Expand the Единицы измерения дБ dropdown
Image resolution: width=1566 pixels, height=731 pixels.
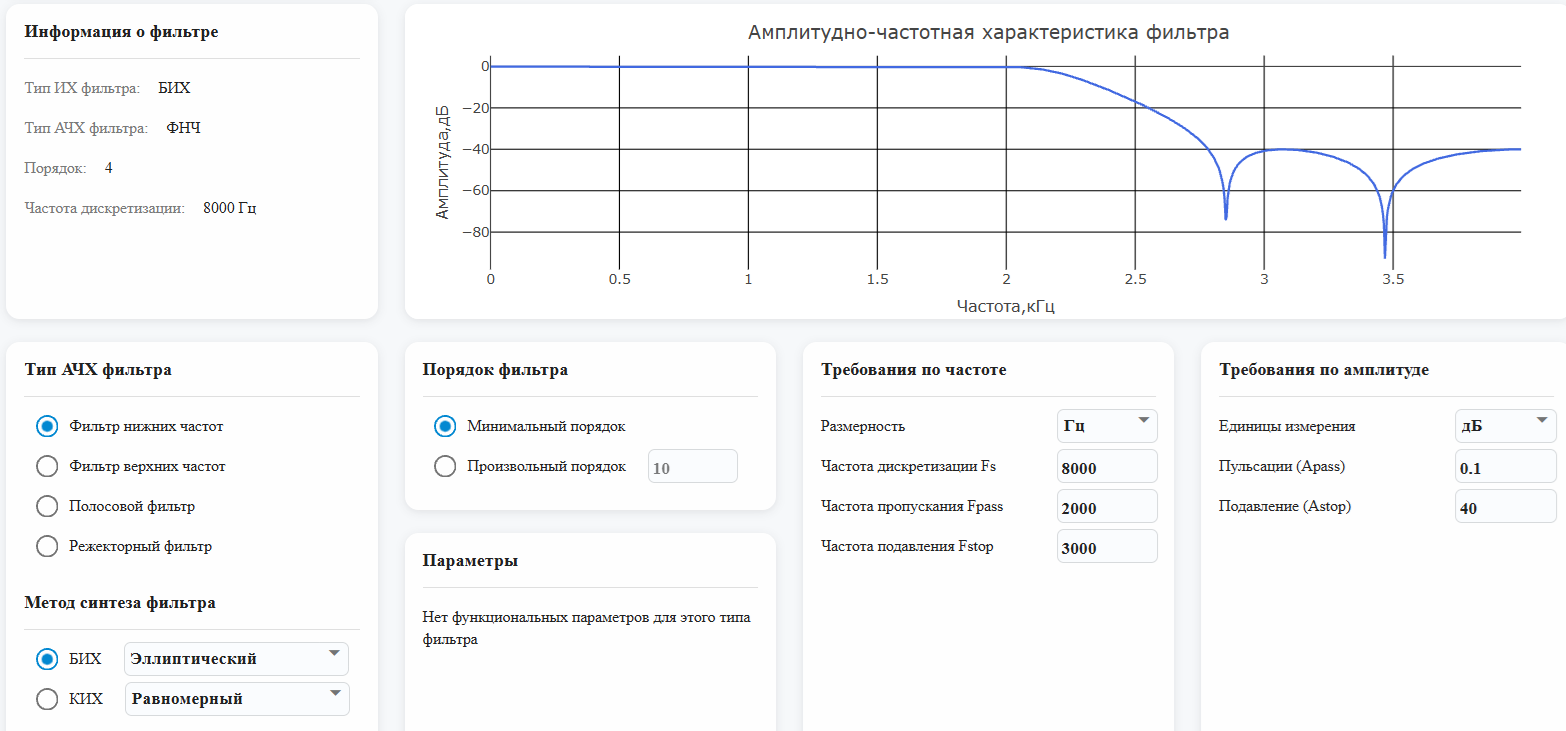pos(1504,426)
